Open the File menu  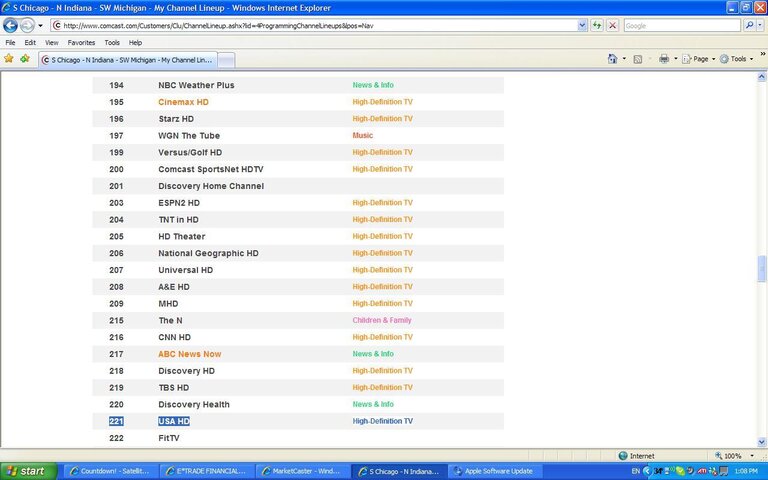point(10,43)
